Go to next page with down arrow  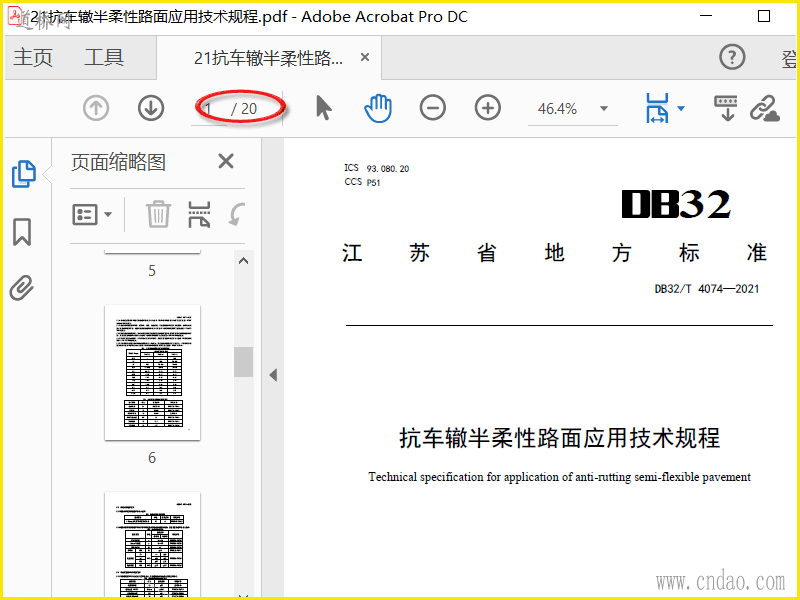point(151,108)
